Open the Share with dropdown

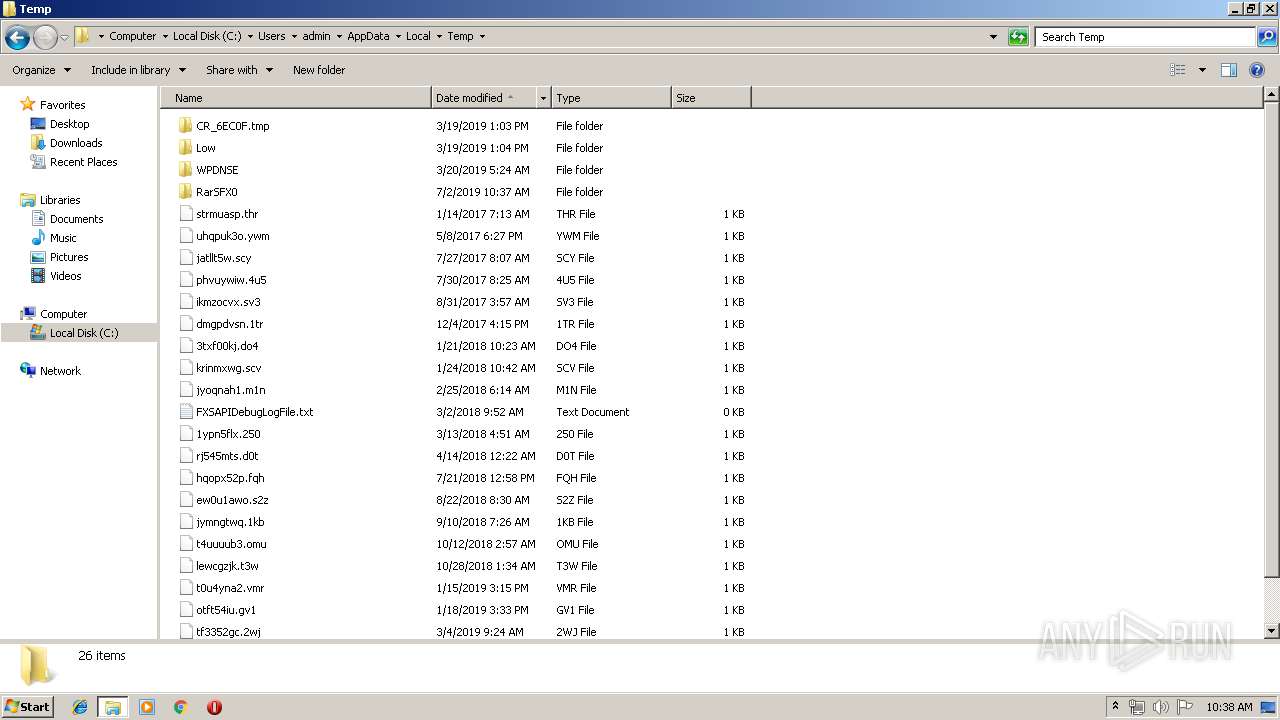[239, 70]
